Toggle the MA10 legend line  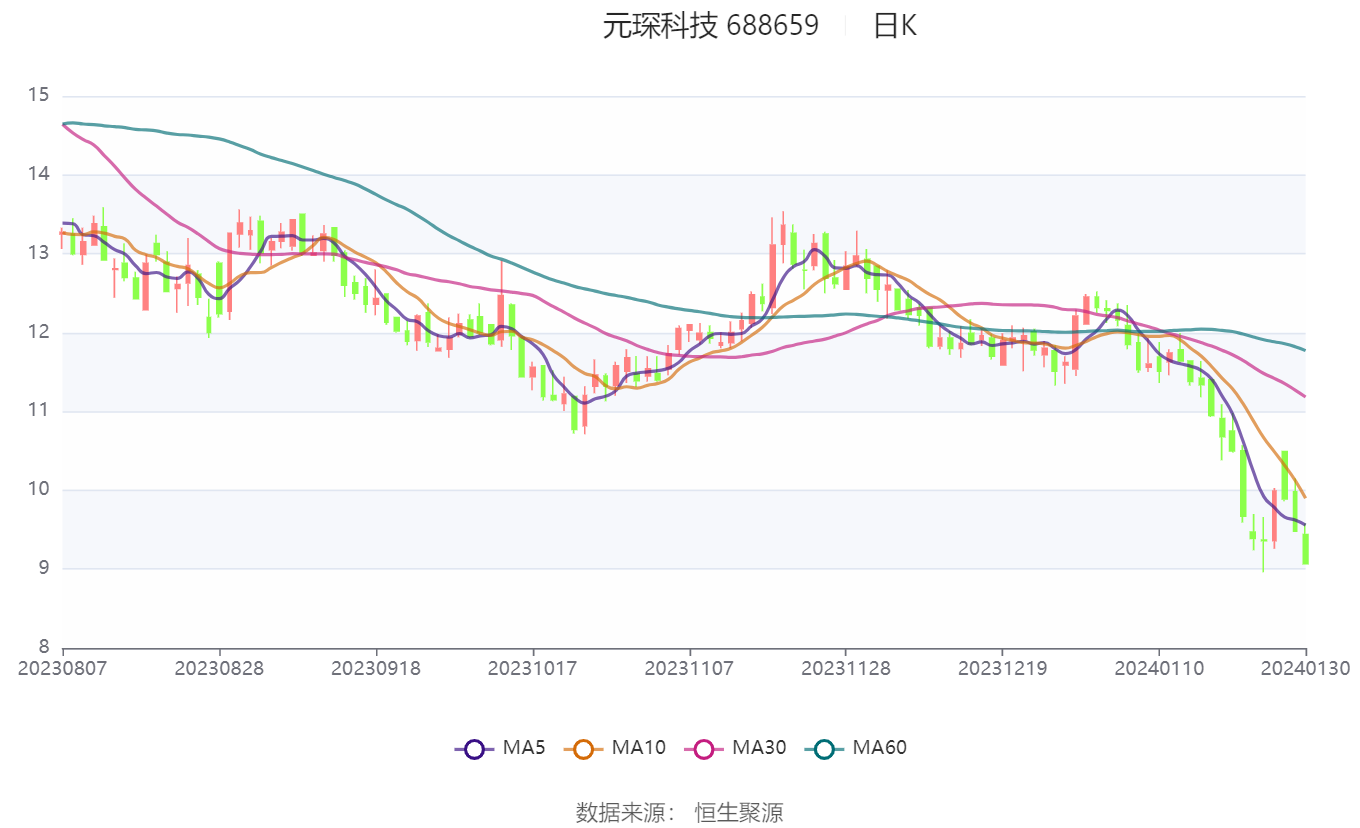coord(614,747)
